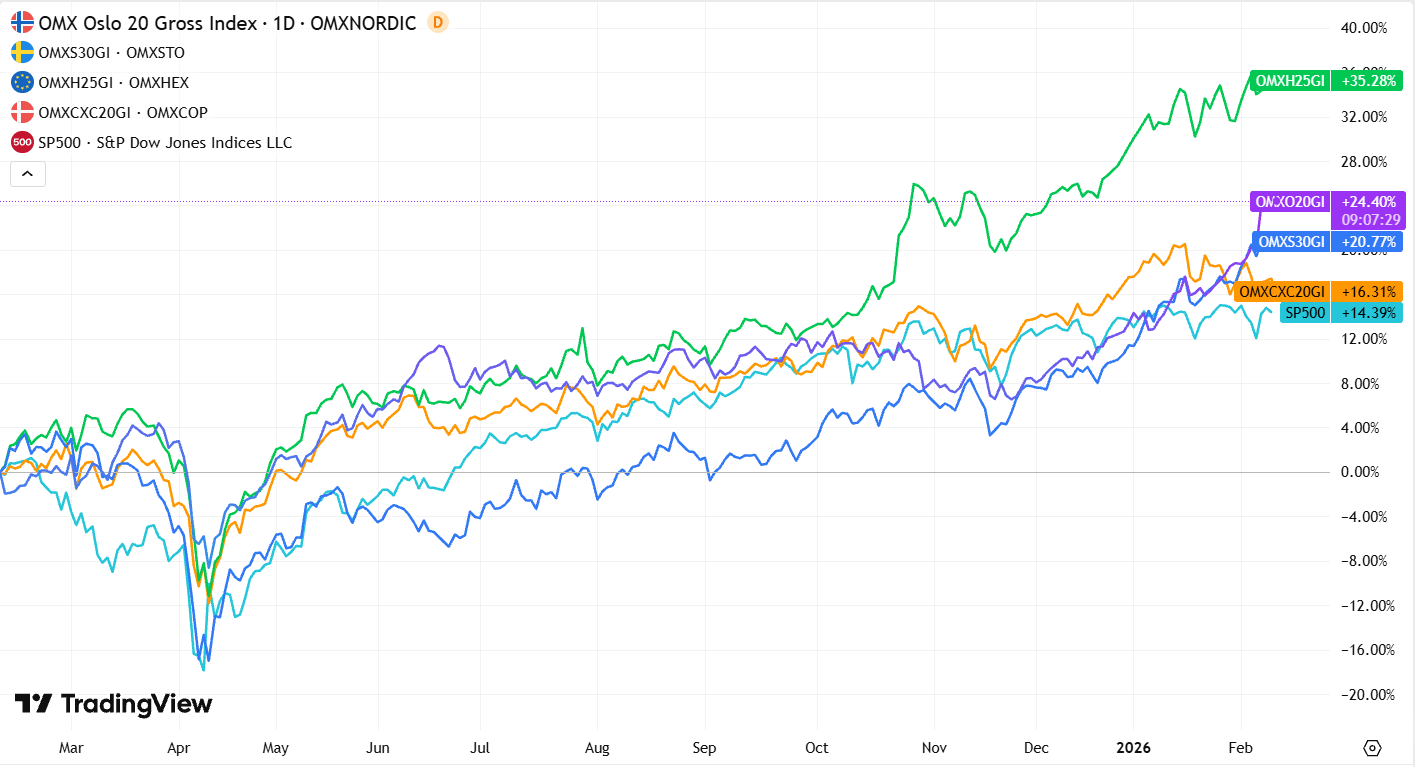
Task: Click the TradingView logo
Action: click(113, 704)
